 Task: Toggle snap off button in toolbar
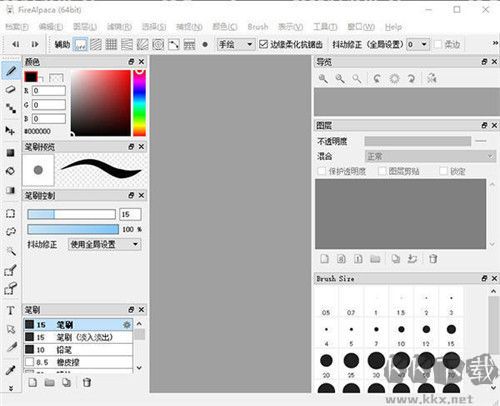tap(81, 44)
